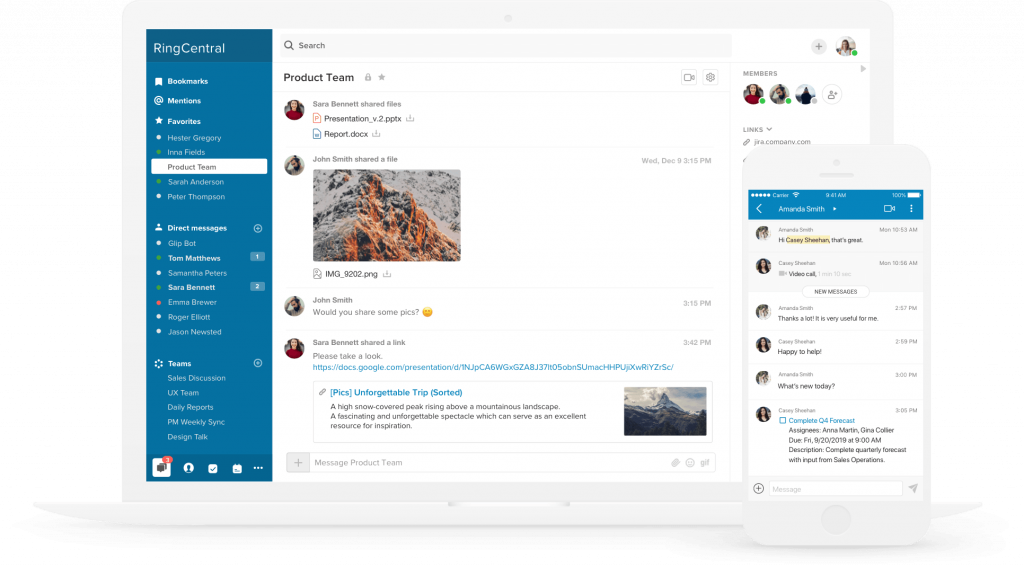This screenshot has width=1024, height=566.
Task: Click the phone Message input field
Action: click(x=835, y=489)
